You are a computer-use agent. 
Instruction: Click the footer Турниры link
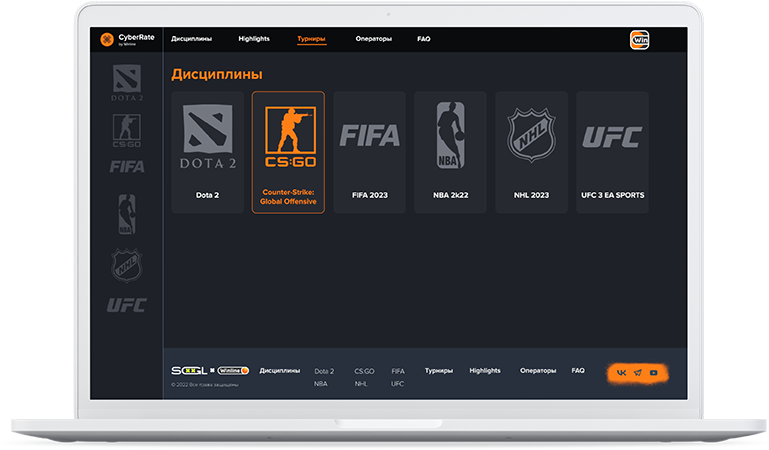point(439,371)
